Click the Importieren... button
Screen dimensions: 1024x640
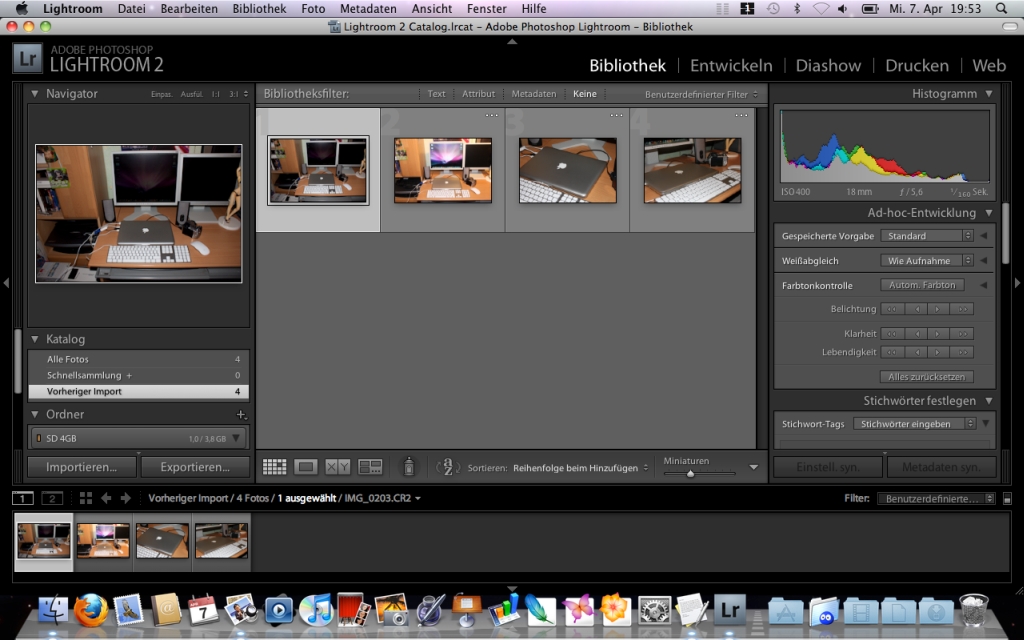coord(82,467)
